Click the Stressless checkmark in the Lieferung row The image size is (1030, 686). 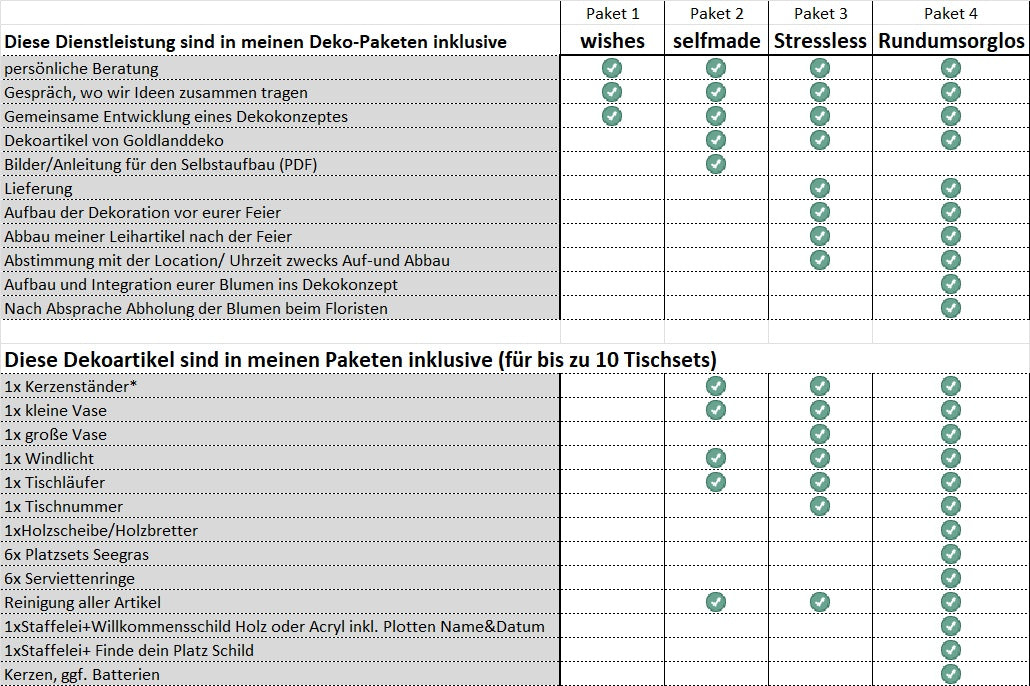click(x=820, y=188)
